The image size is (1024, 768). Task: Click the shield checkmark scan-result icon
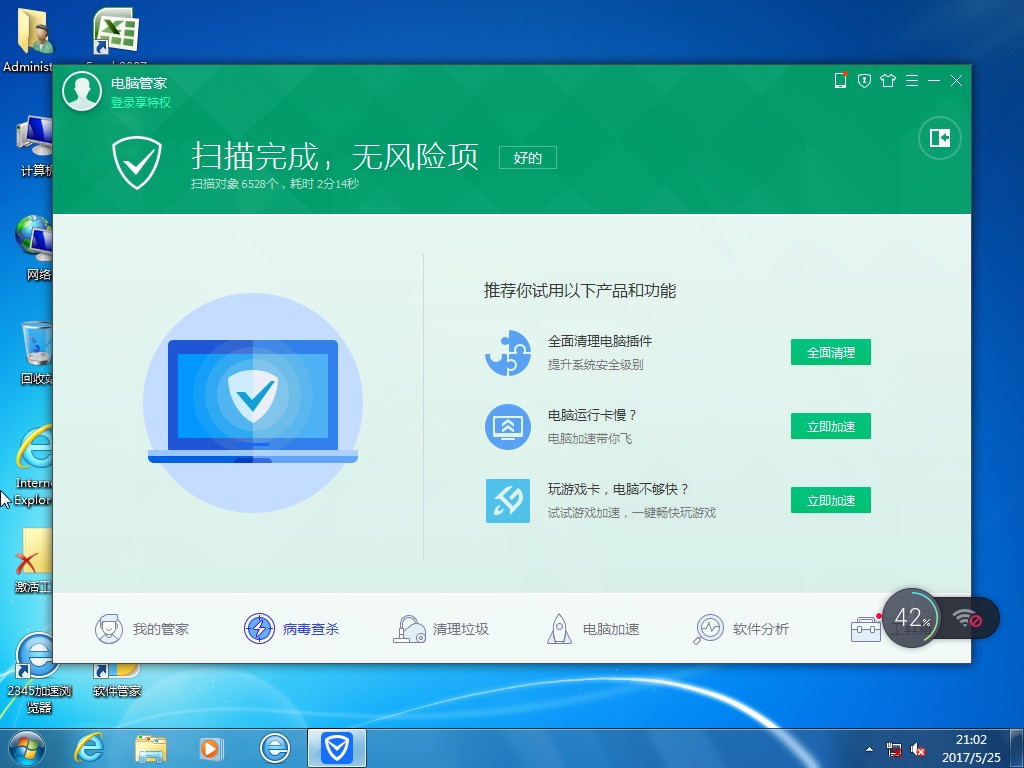pos(136,163)
